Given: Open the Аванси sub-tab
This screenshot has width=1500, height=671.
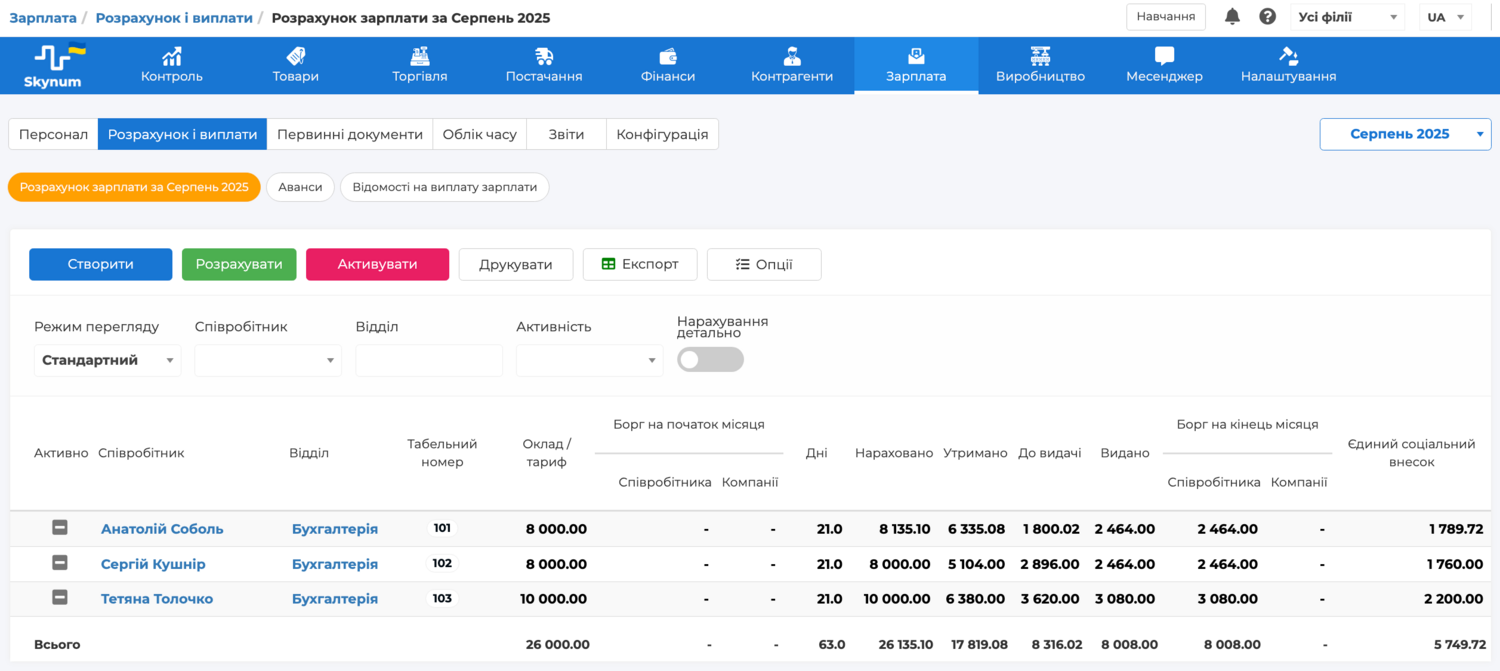Looking at the screenshot, I should 300,187.
